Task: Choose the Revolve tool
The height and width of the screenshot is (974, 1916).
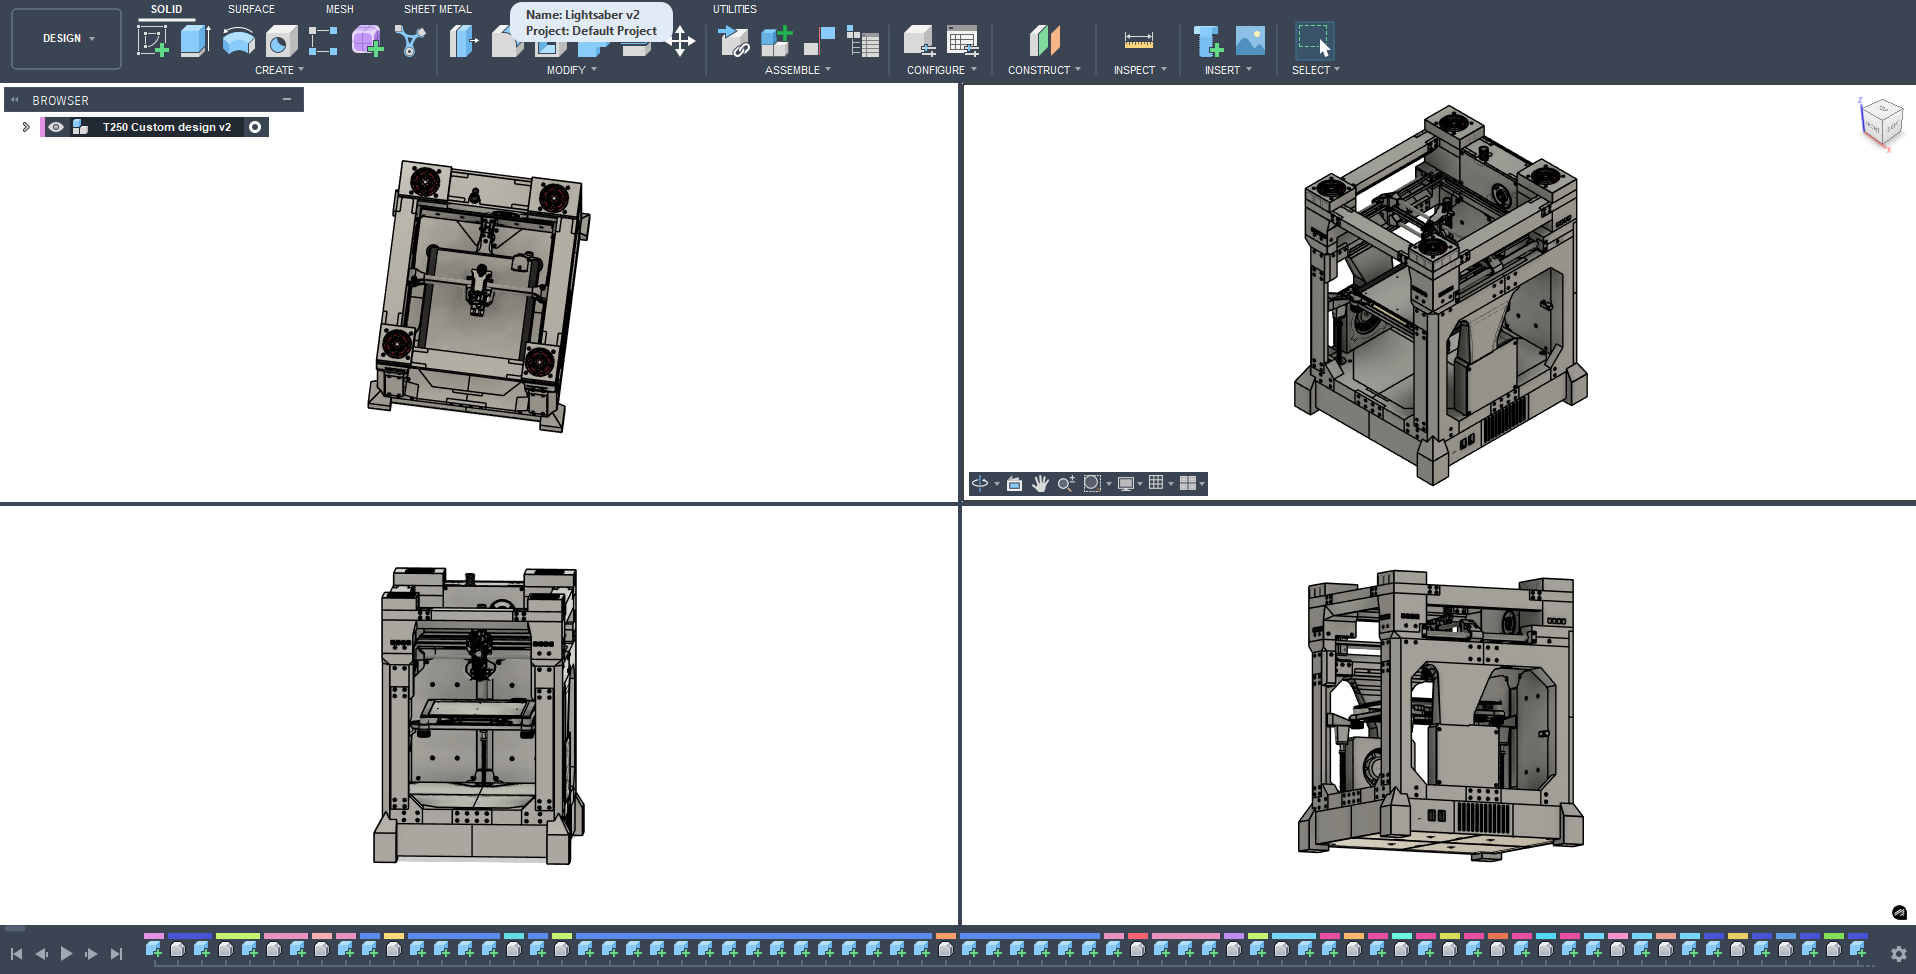Action: pyautogui.click(x=238, y=41)
